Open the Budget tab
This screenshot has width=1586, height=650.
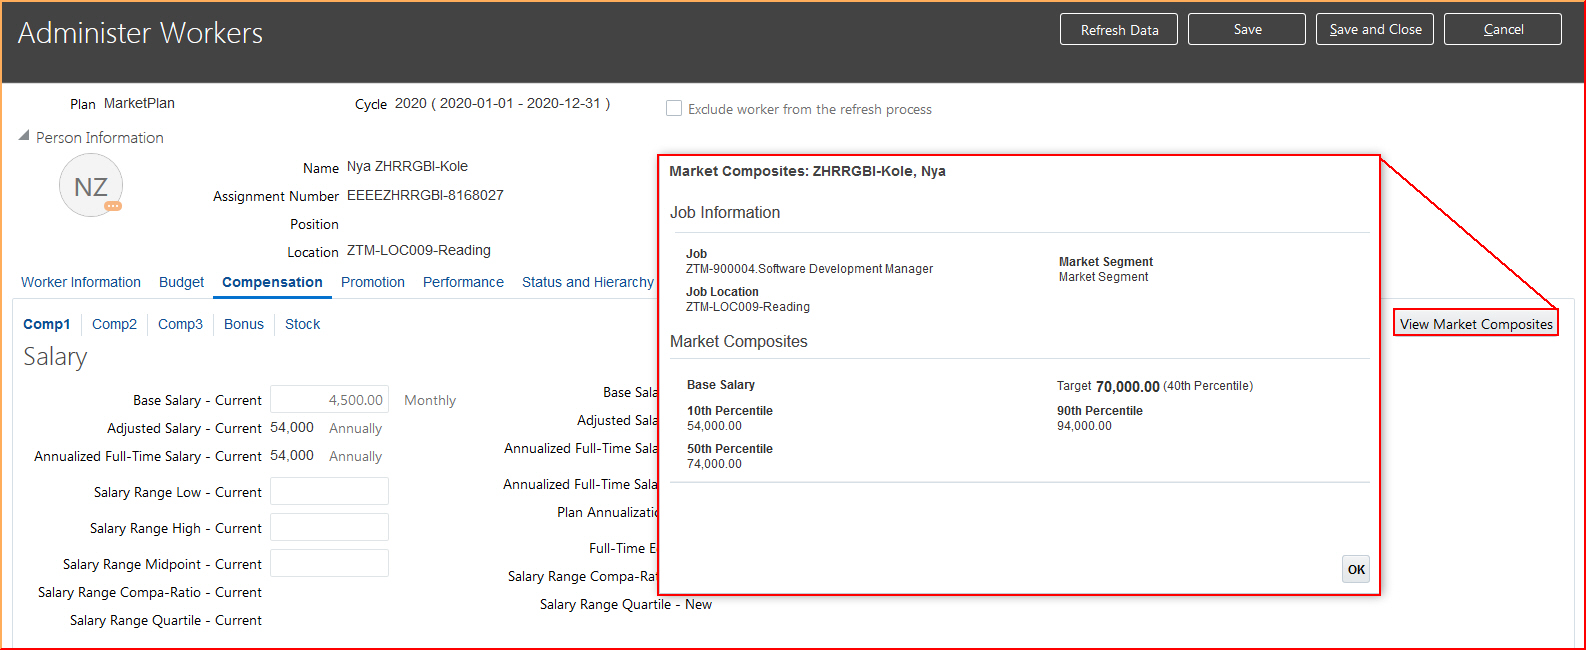coord(181,282)
